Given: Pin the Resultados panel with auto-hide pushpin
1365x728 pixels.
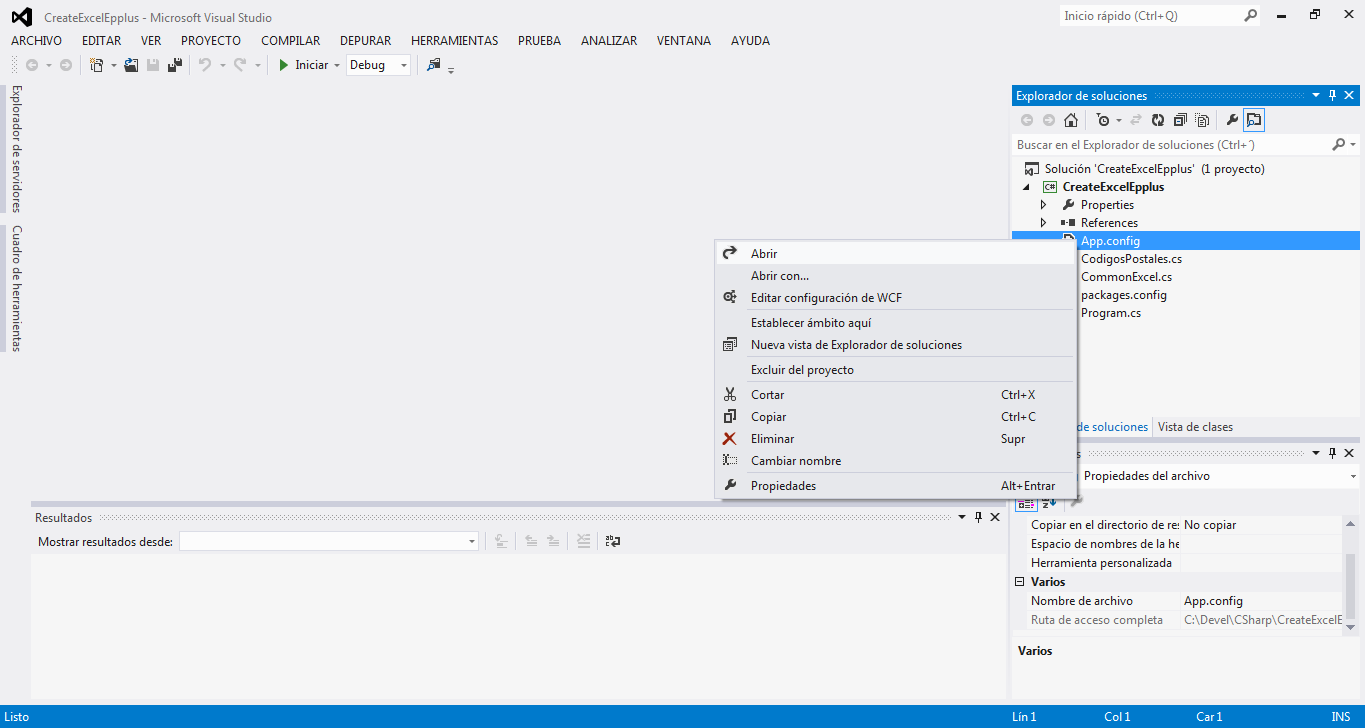Looking at the screenshot, I should pos(978,517).
